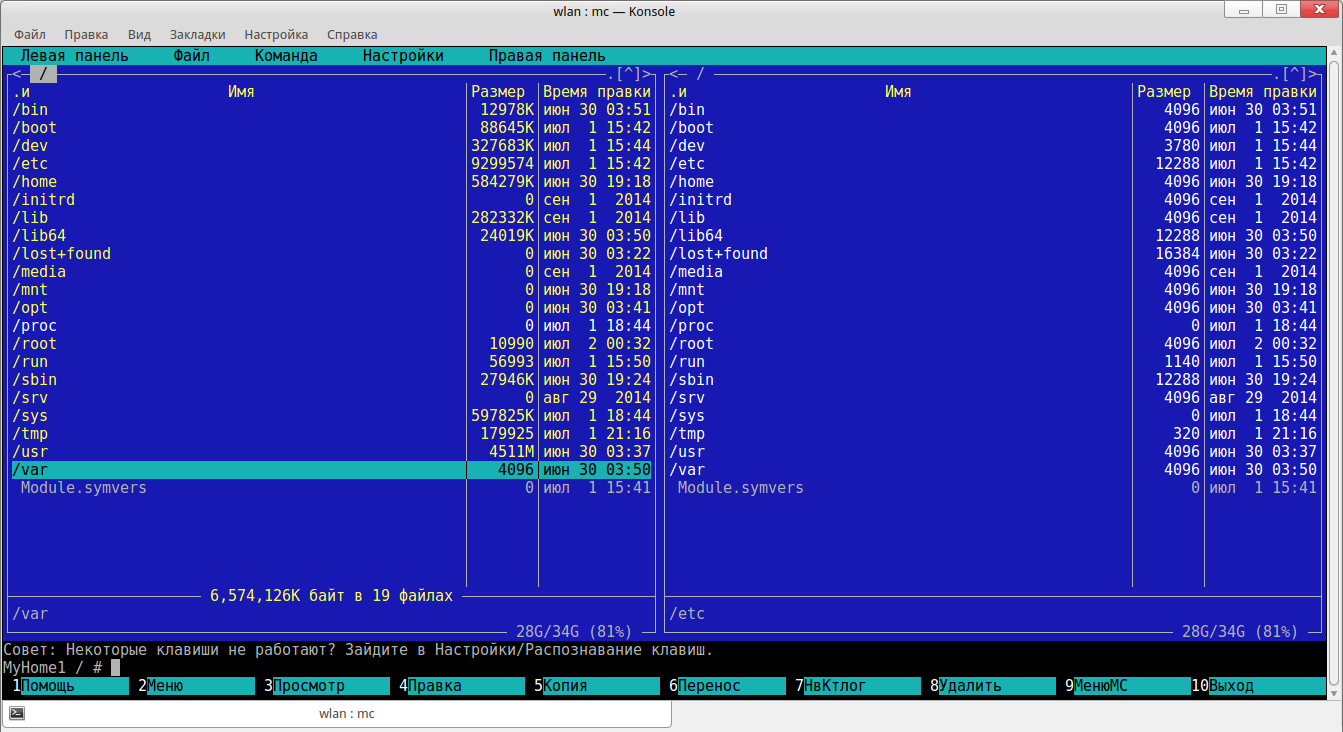Select /home directory in the left panel
This screenshot has width=1343, height=732.
click(x=35, y=182)
